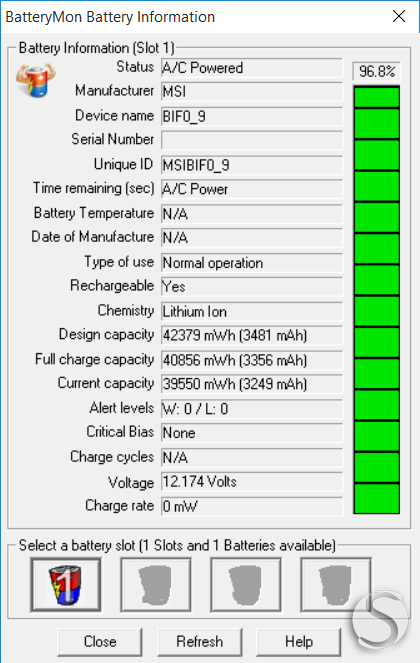Click the Close button
420x663 pixels.
point(100,641)
